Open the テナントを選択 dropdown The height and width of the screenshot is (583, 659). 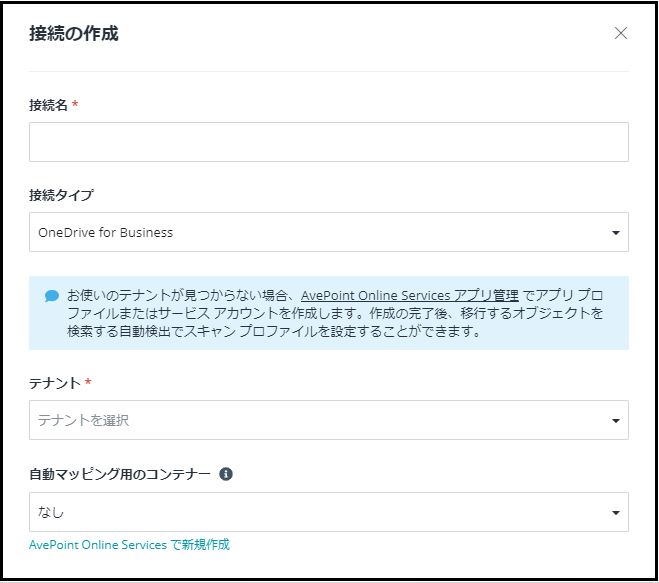coord(329,420)
